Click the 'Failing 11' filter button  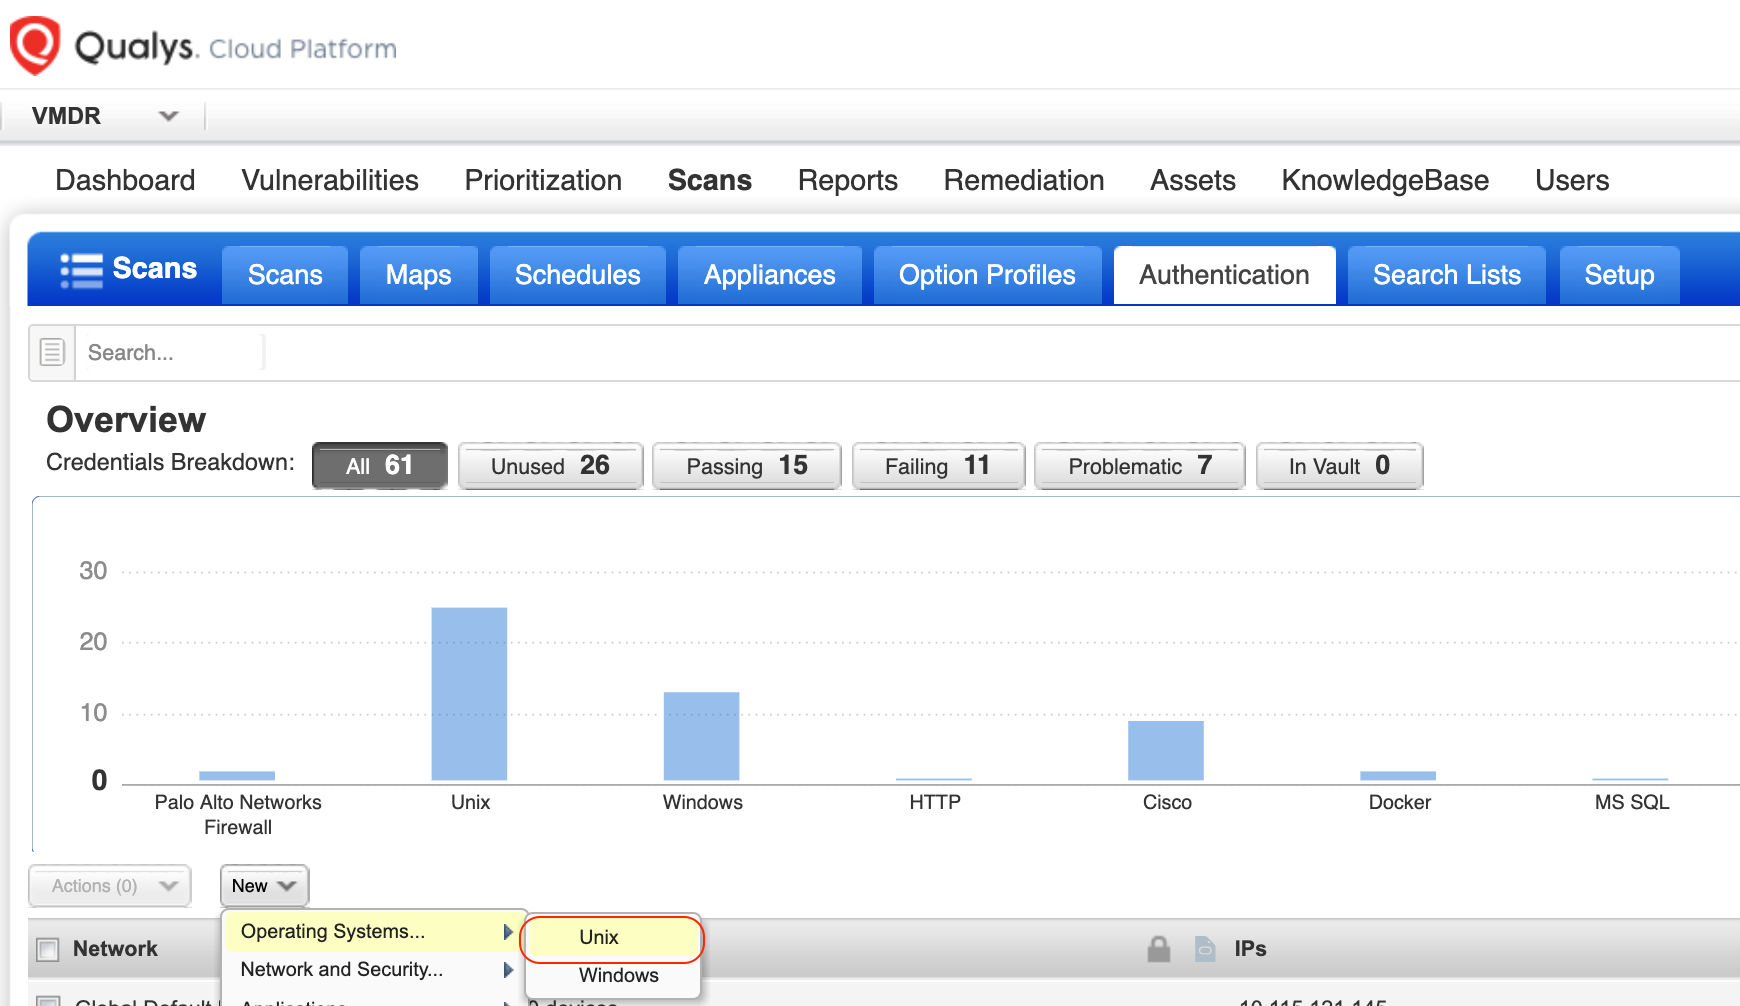pos(937,465)
